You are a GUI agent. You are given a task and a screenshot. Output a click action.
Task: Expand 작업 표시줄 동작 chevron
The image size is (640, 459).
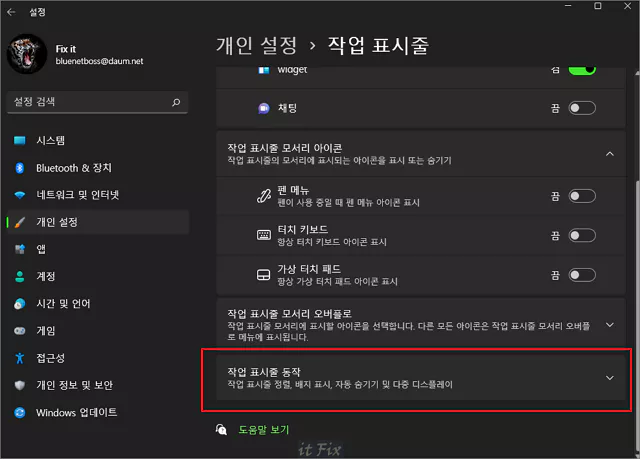point(610,378)
